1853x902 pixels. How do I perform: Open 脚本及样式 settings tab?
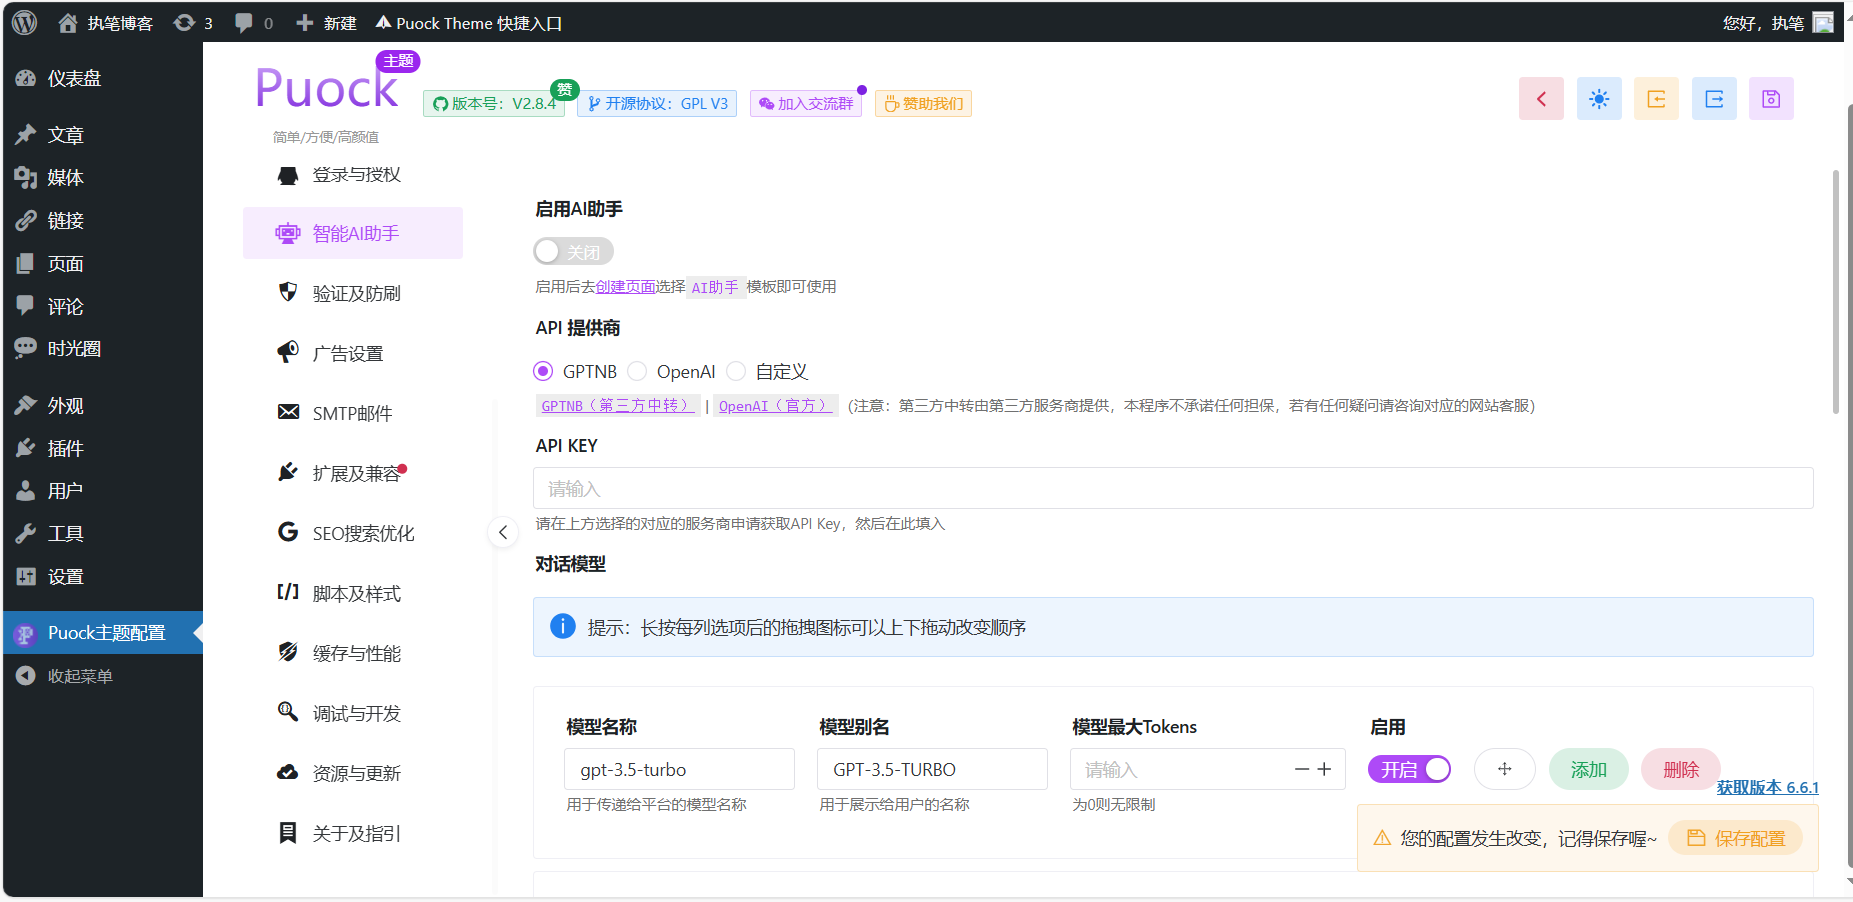point(353,593)
